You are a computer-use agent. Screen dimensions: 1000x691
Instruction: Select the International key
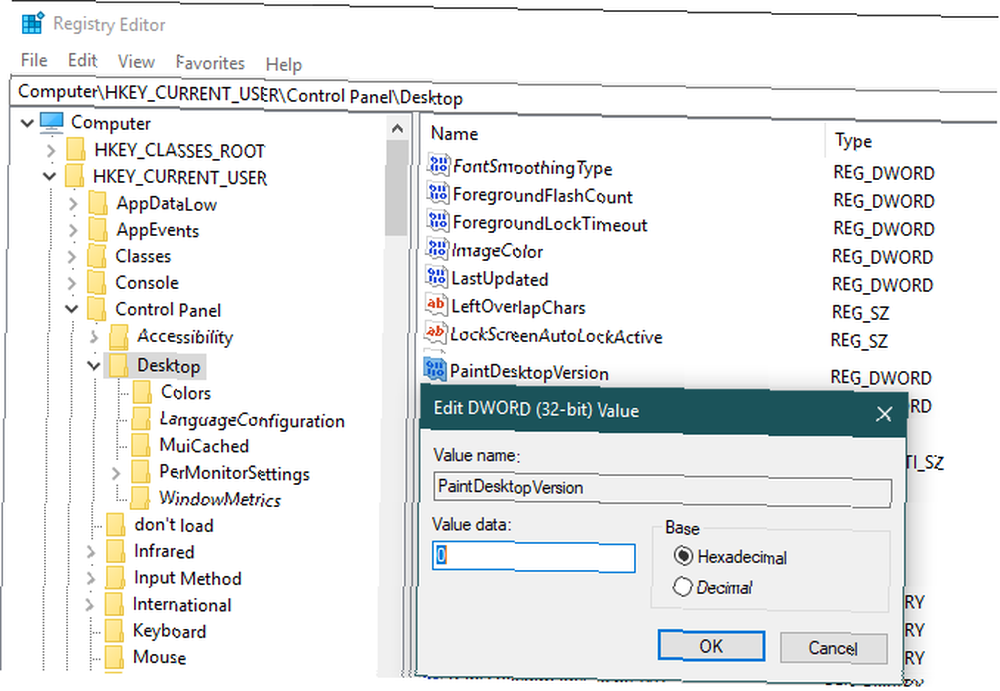pyautogui.click(x=182, y=604)
